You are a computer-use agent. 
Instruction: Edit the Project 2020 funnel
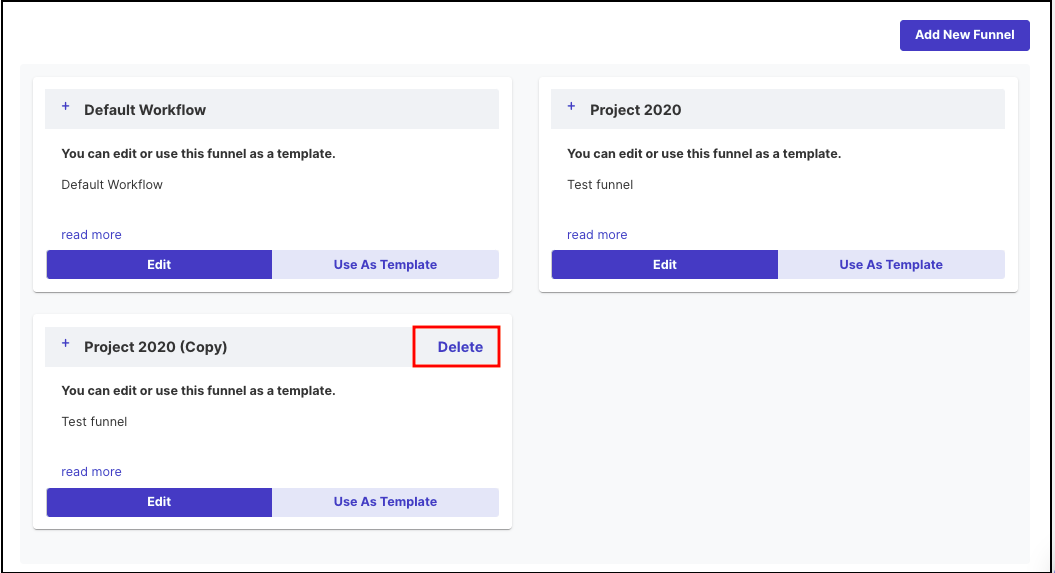[x=665, y=264]
